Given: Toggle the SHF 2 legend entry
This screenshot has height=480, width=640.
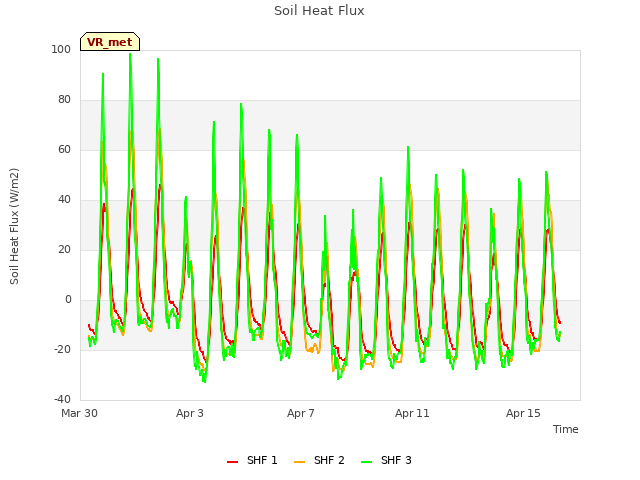Looking at the screenshot, I should coord(319,461).
